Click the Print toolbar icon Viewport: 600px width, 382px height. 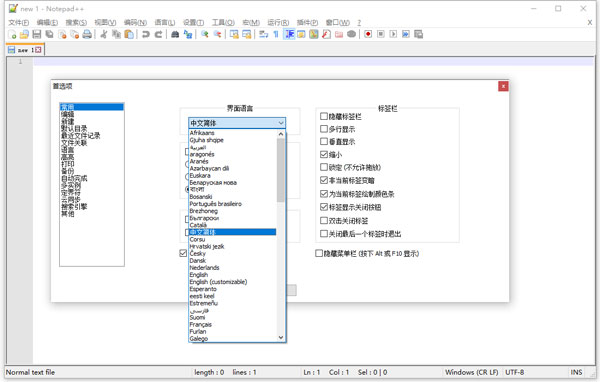[x=87, y=34]
